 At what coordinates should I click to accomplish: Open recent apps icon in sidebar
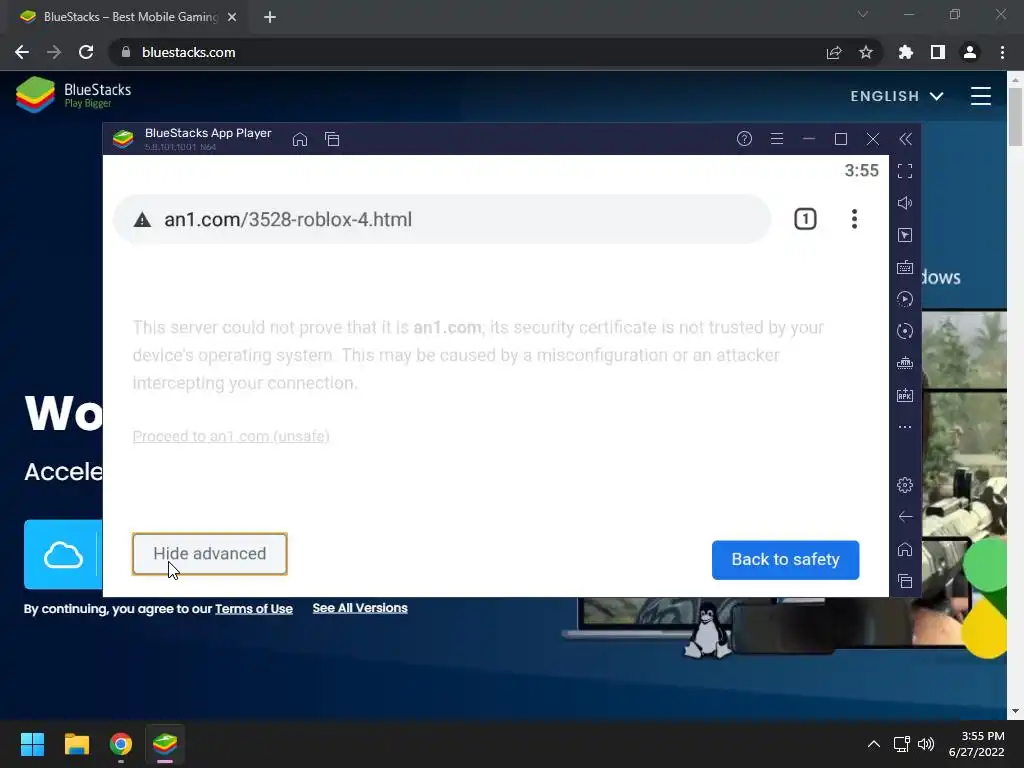coord(904,581)
